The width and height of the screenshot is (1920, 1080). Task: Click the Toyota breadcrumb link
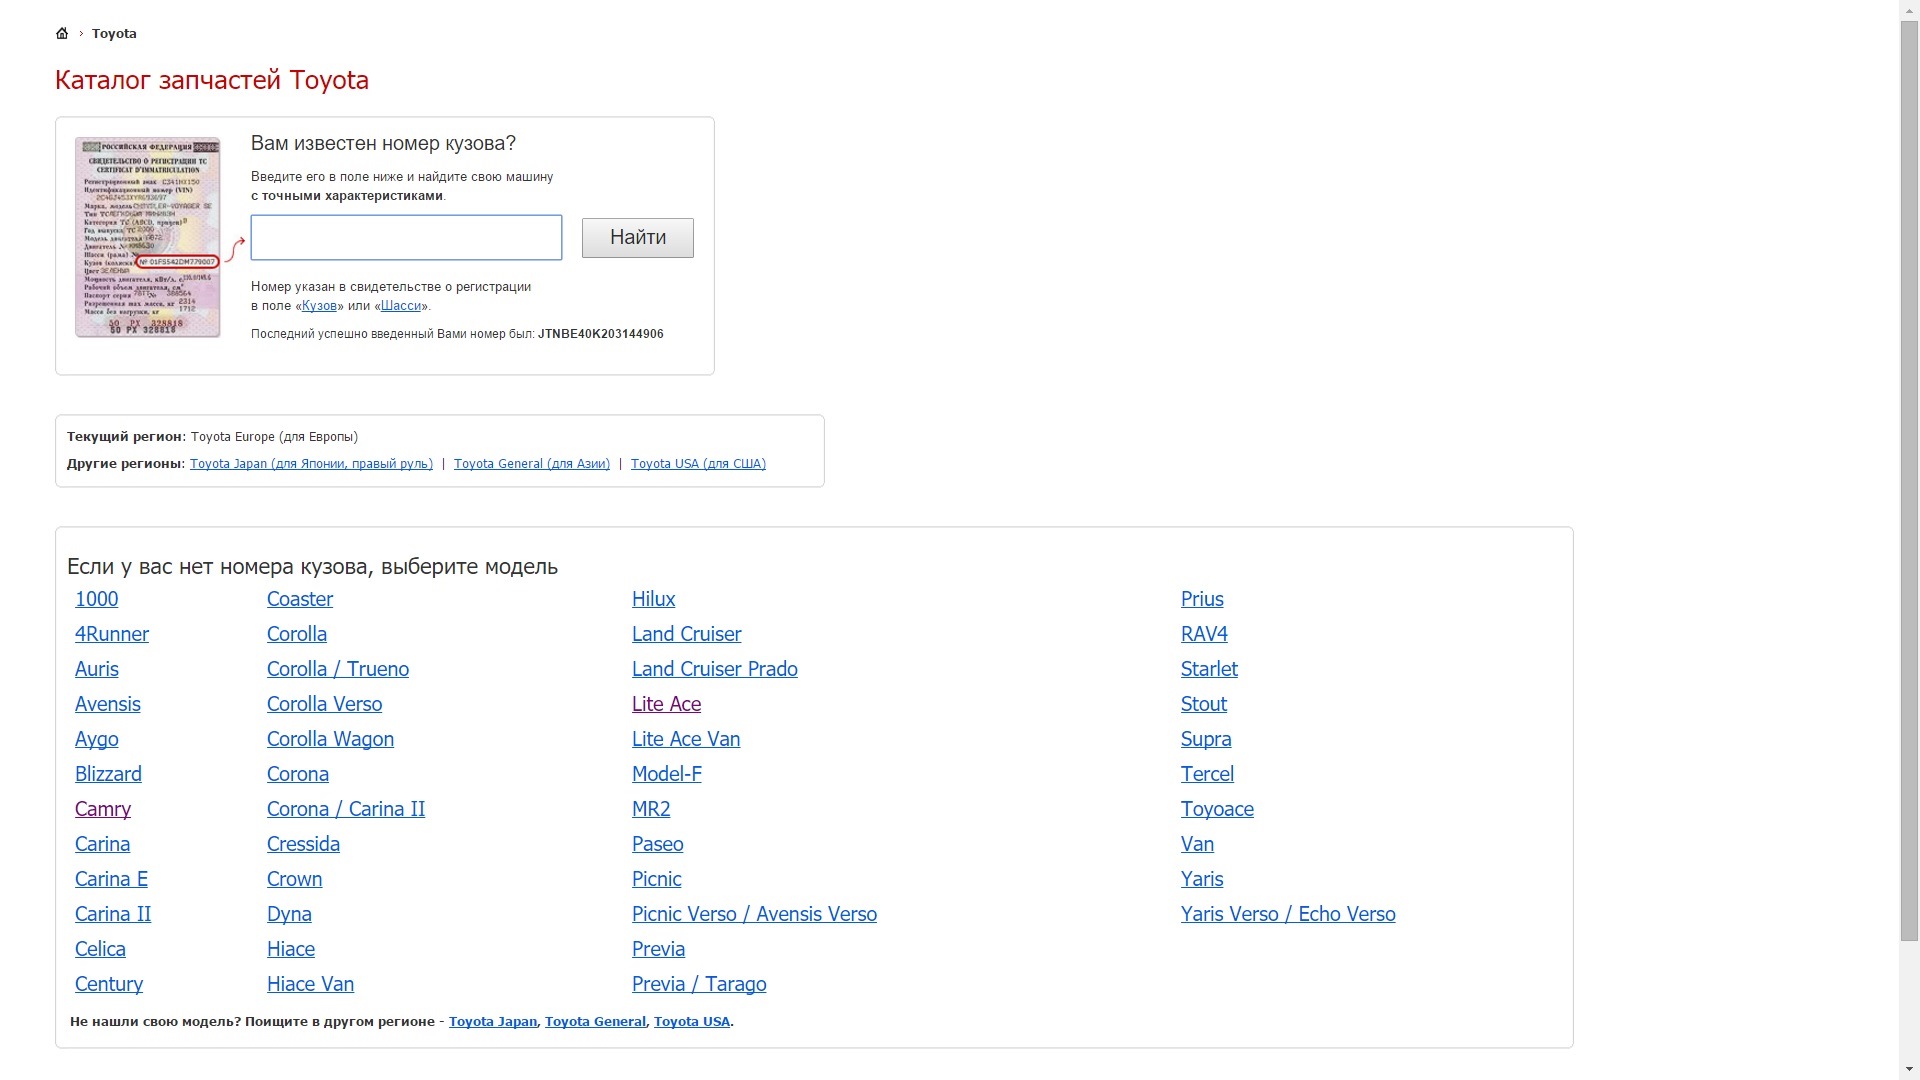(115, 32)
